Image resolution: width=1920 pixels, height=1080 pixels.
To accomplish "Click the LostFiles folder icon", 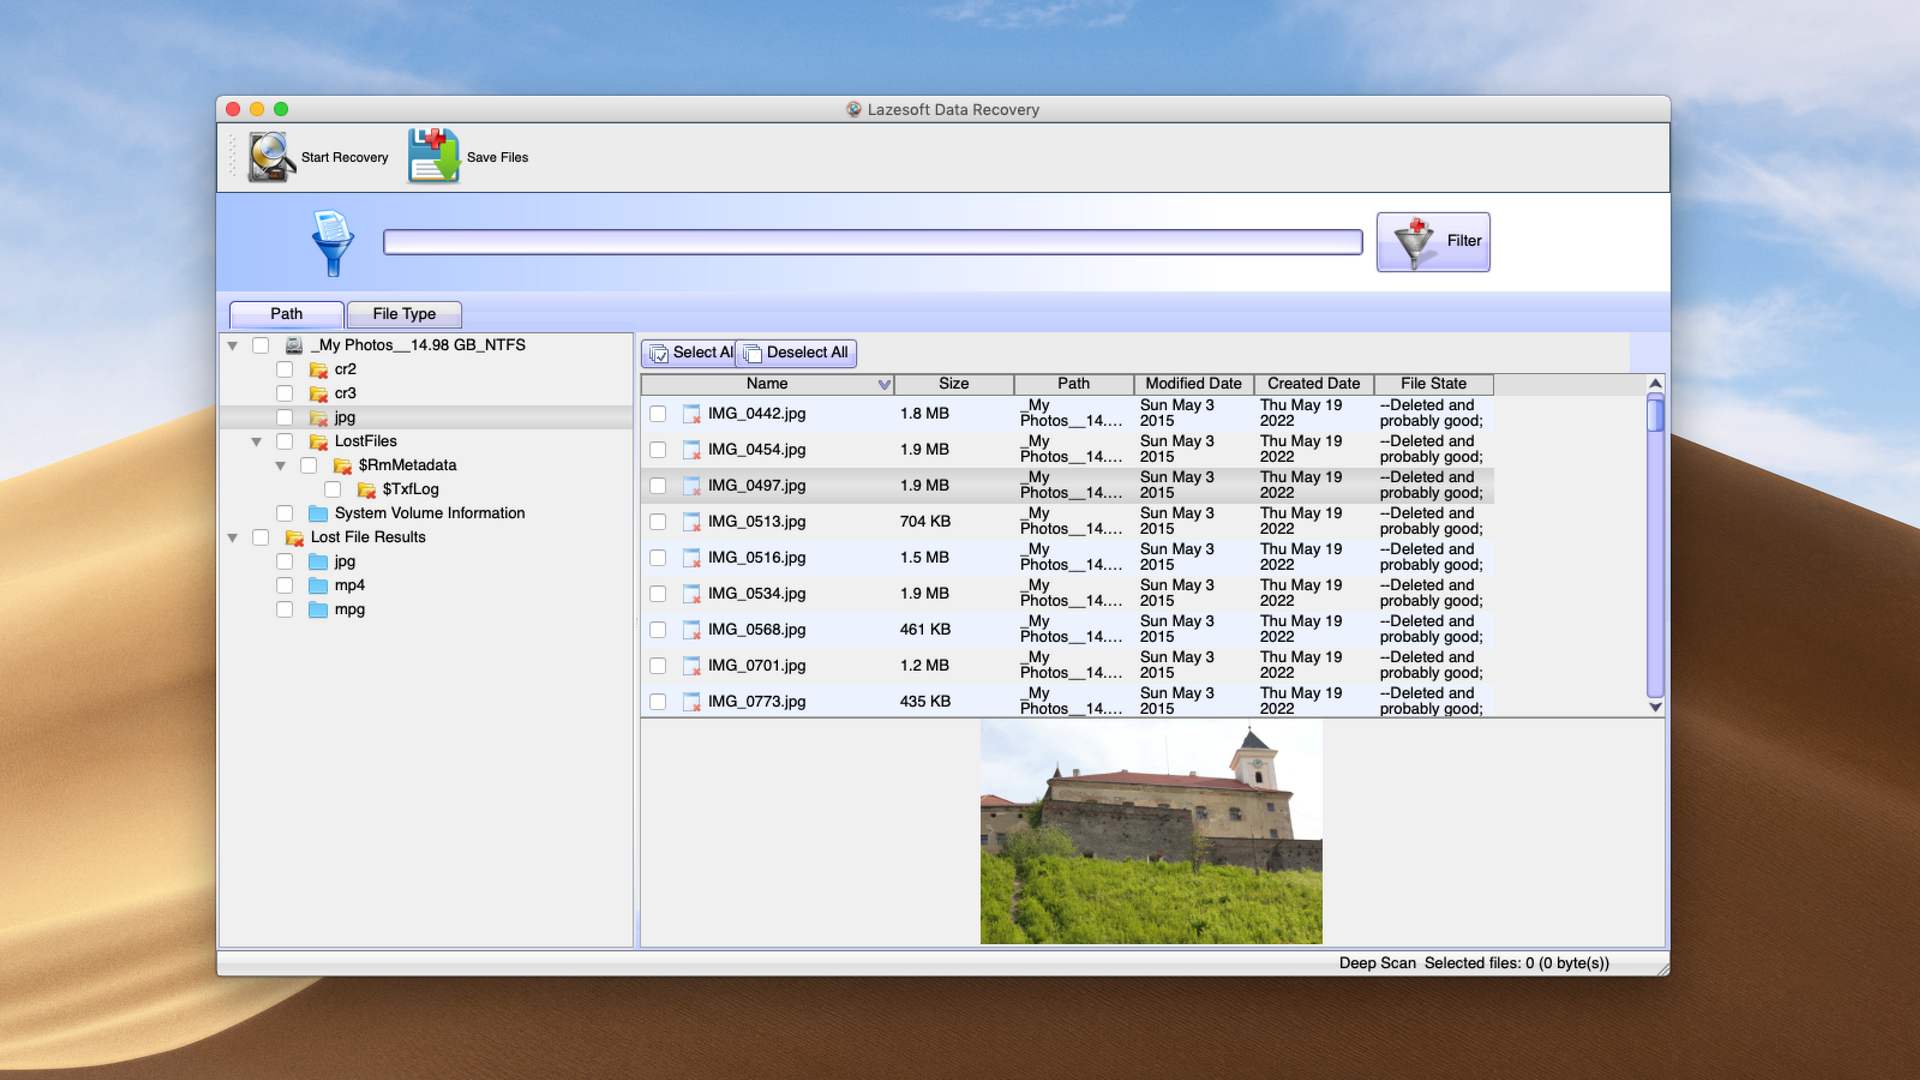I will tap(319, 441).
